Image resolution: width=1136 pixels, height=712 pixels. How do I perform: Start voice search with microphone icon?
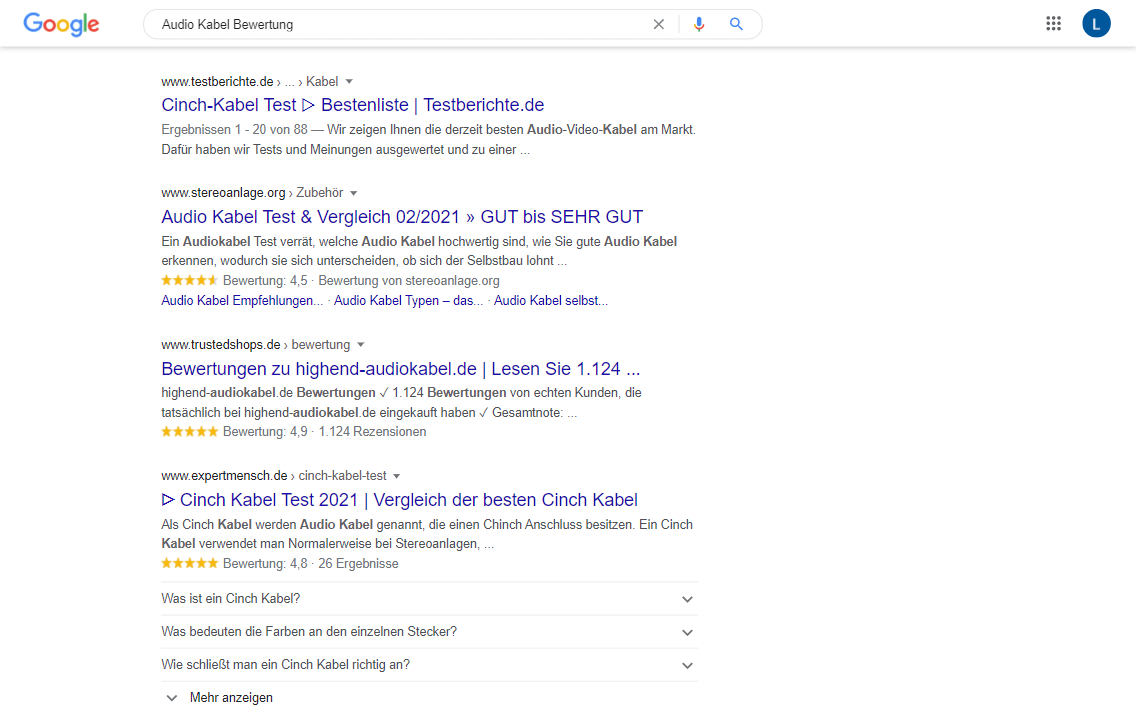699,24
